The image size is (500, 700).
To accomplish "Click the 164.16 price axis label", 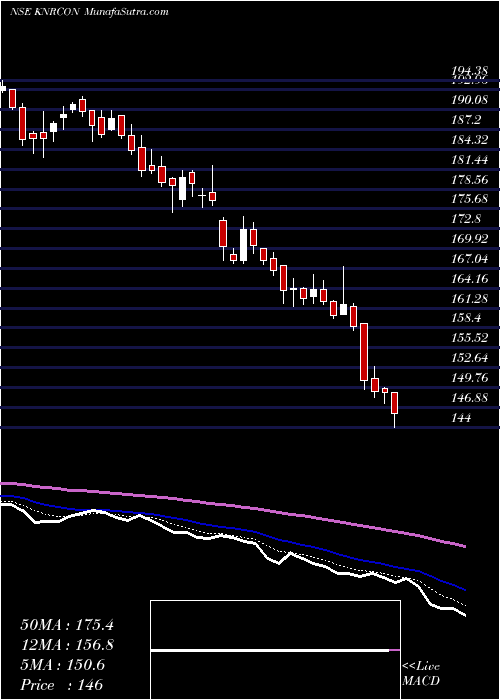I will (469, 279).
